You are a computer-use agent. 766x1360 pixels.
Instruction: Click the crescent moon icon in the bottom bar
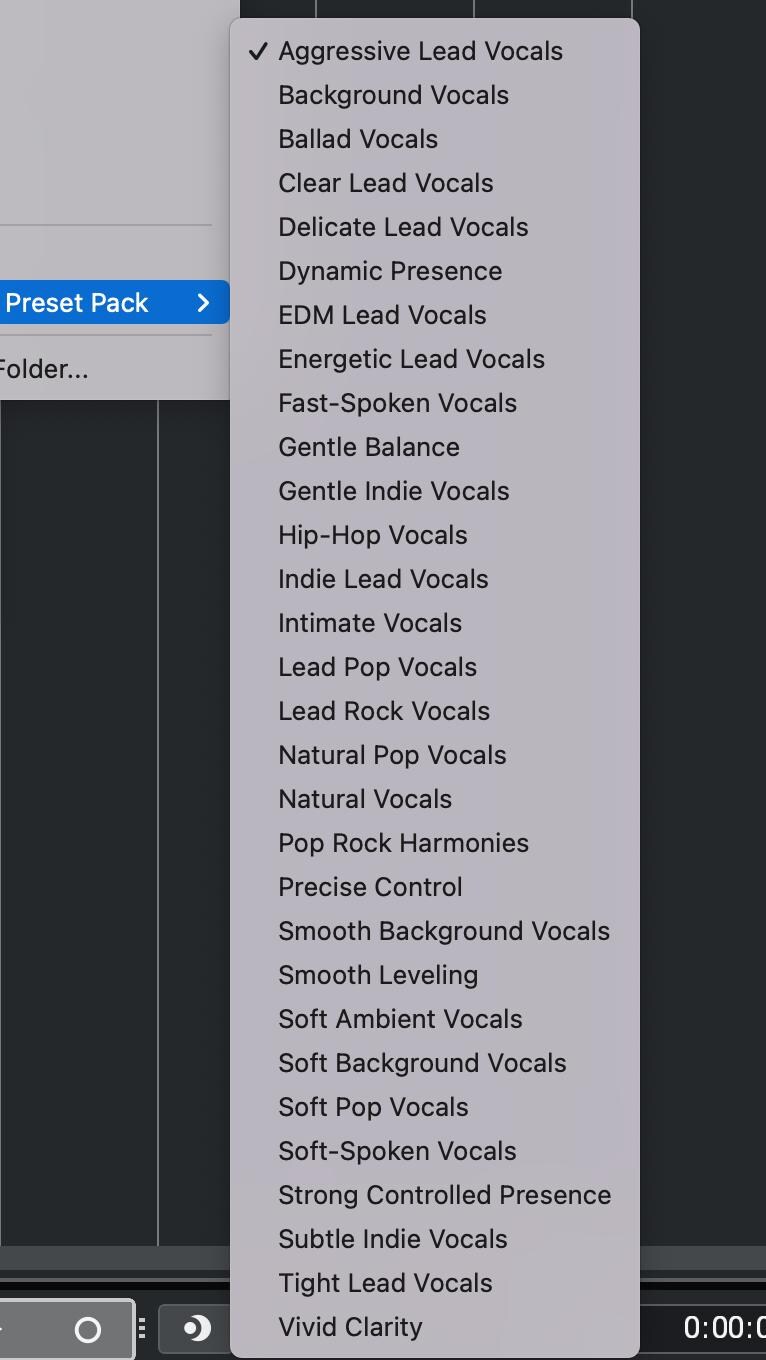197,1328
